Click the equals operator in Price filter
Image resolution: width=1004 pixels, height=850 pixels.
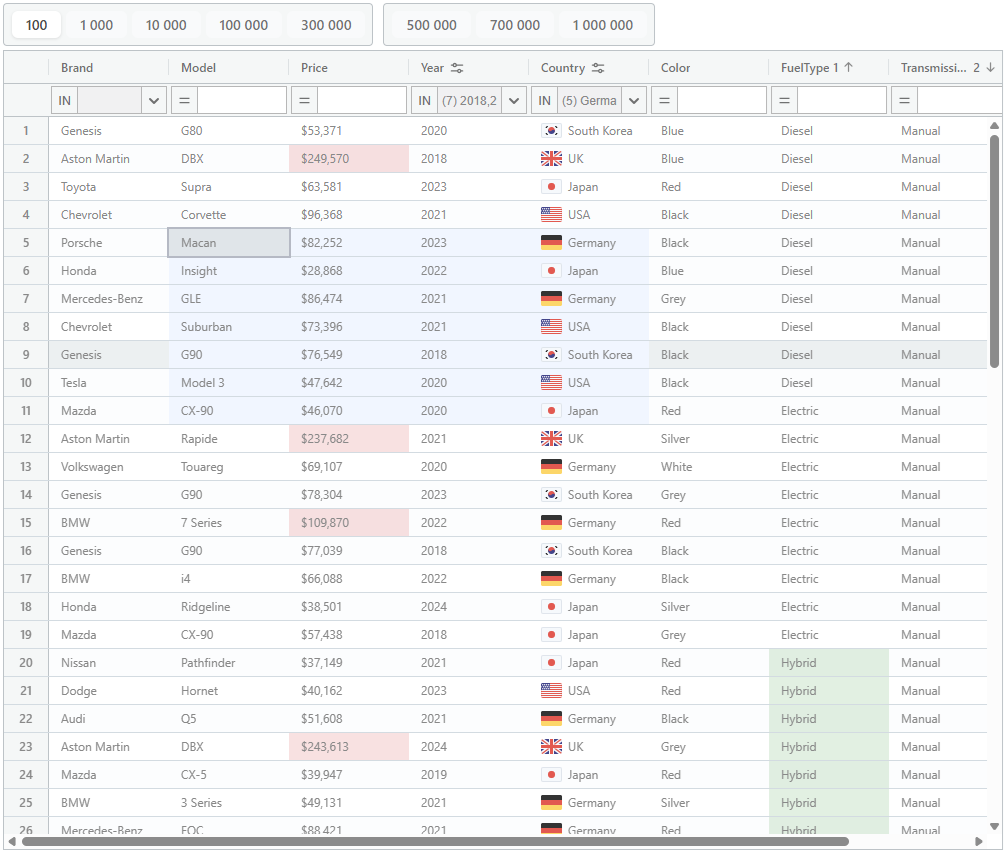(305, 101)
